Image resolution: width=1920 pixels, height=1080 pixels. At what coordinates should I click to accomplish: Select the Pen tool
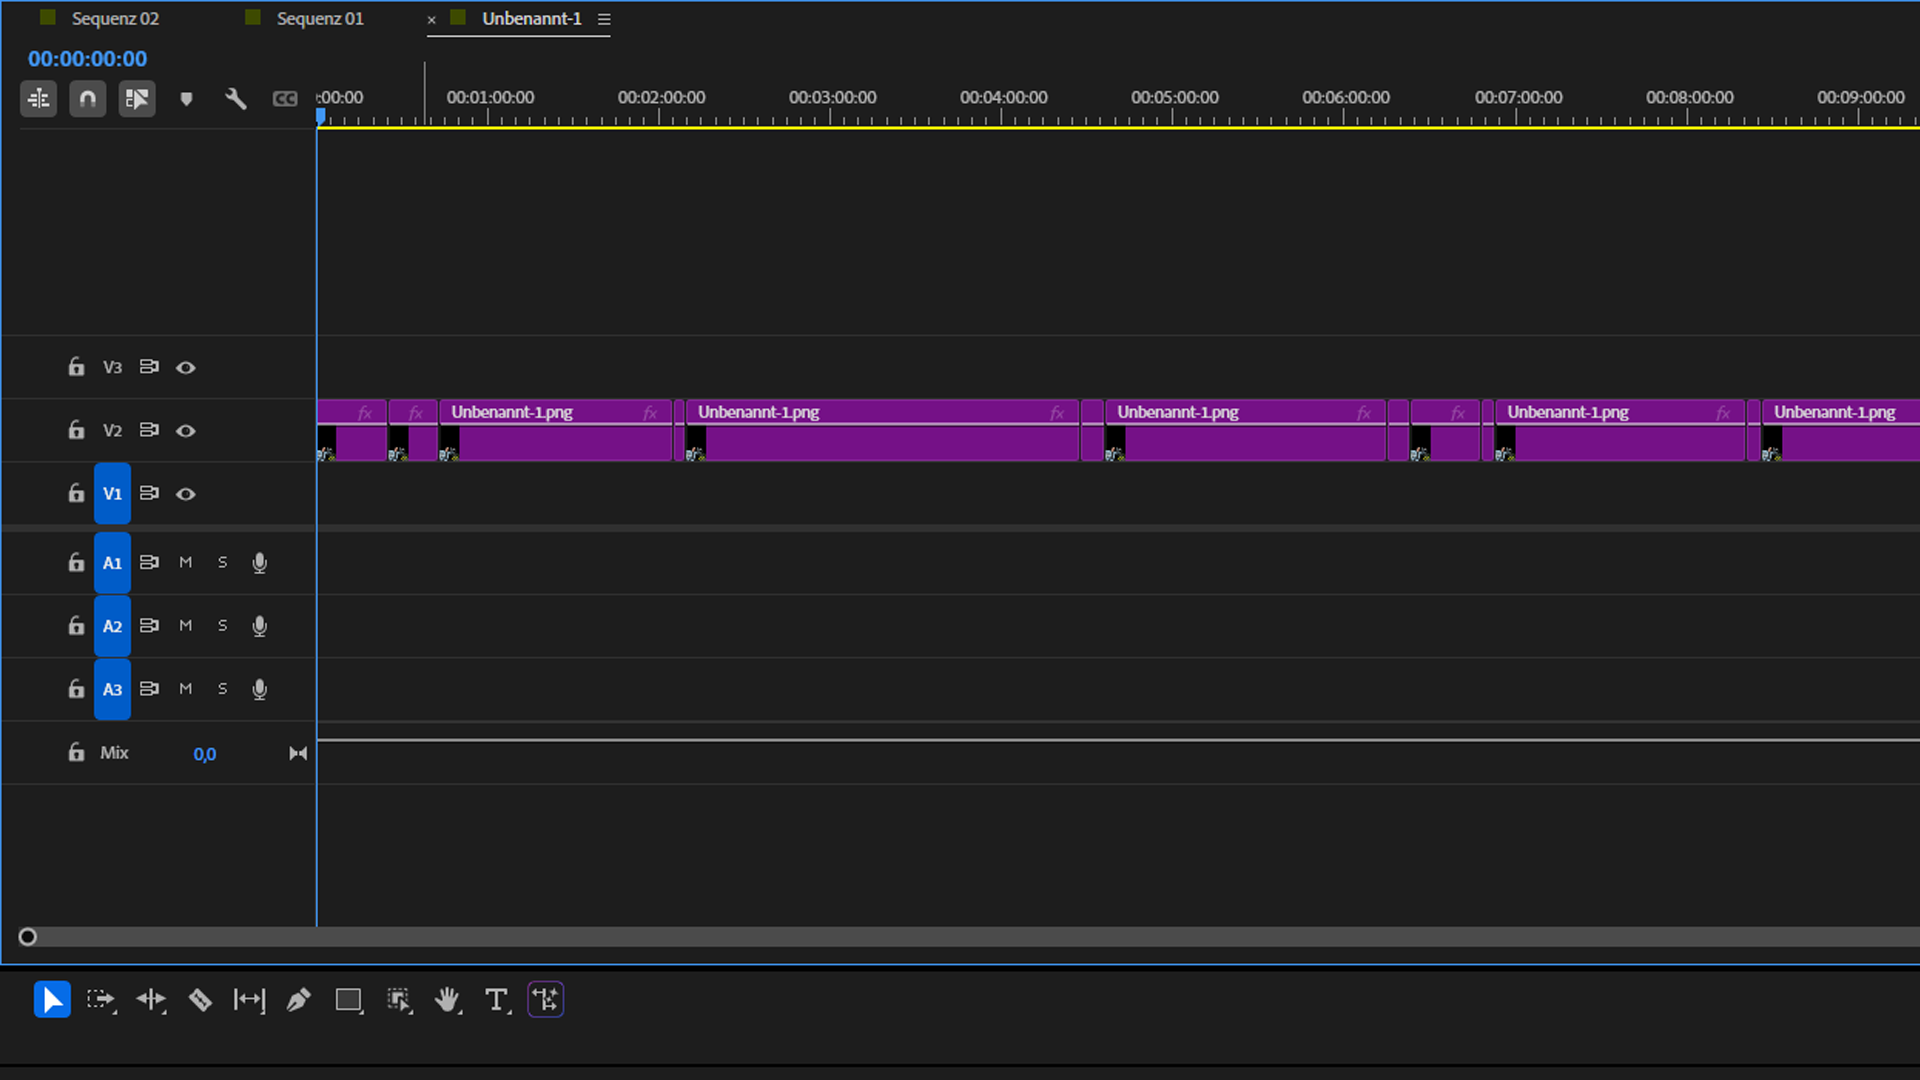pyautogui.click(x=298, y=1000)
